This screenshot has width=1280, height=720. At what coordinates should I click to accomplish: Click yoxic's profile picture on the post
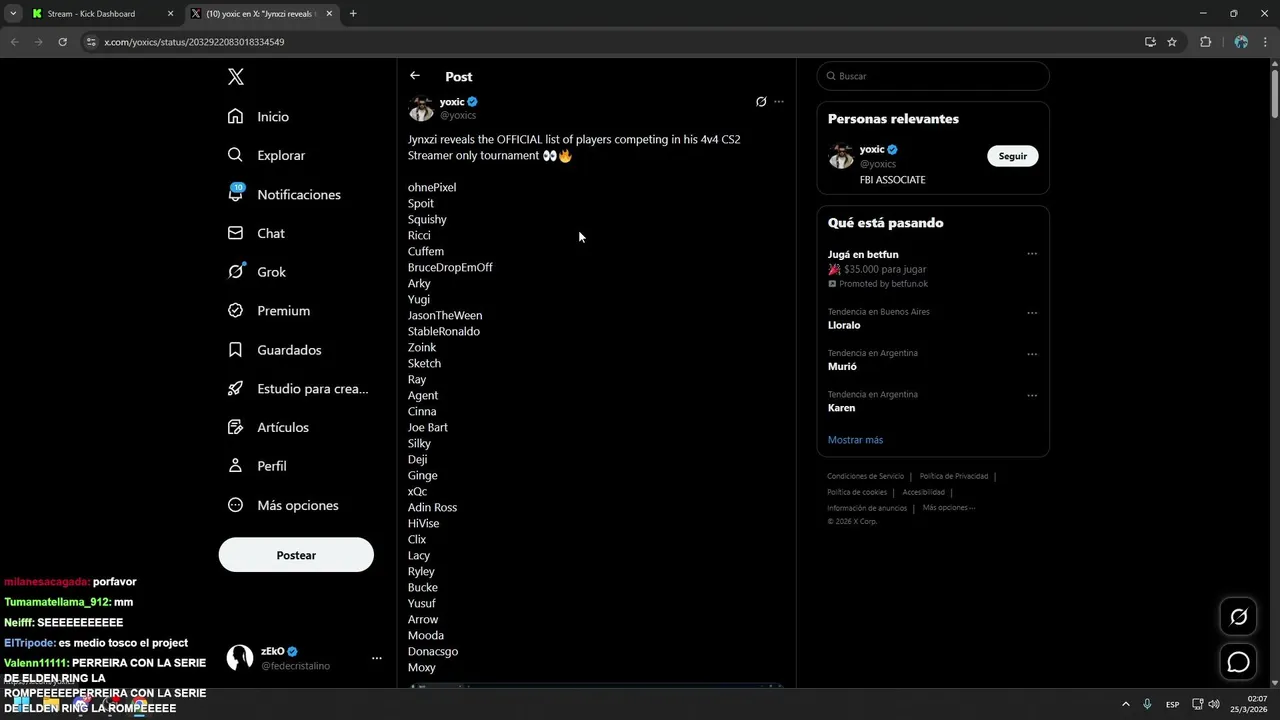[421, 108]
